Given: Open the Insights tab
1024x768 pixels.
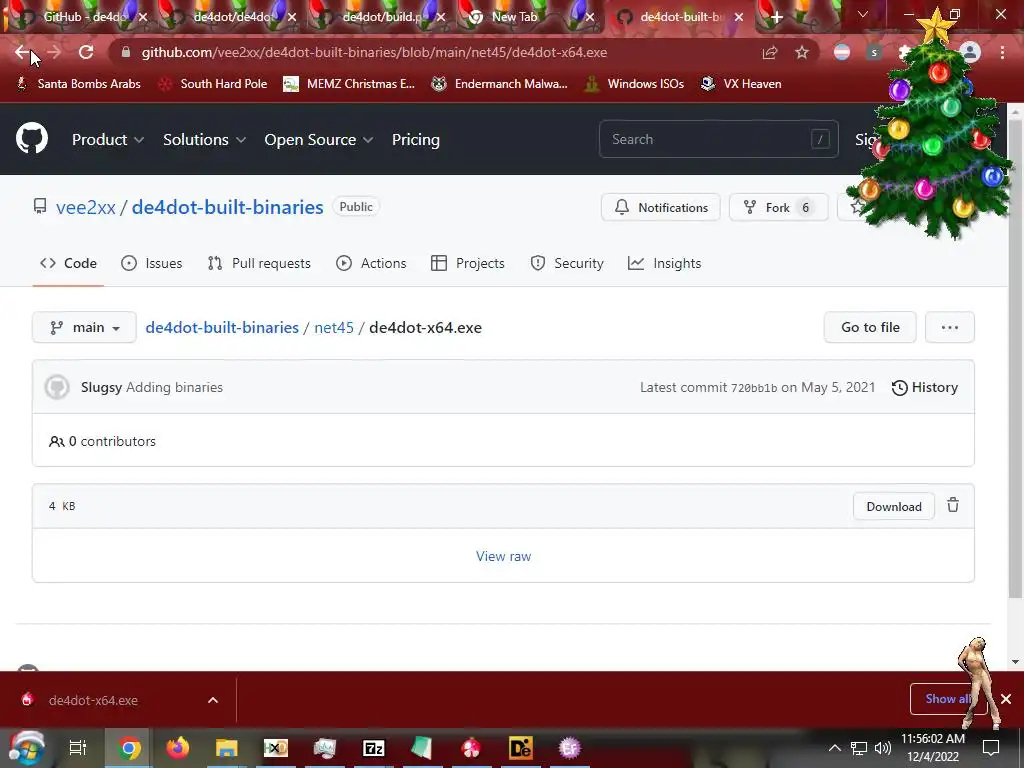Looking at the screenshot, I should point(664,263).
